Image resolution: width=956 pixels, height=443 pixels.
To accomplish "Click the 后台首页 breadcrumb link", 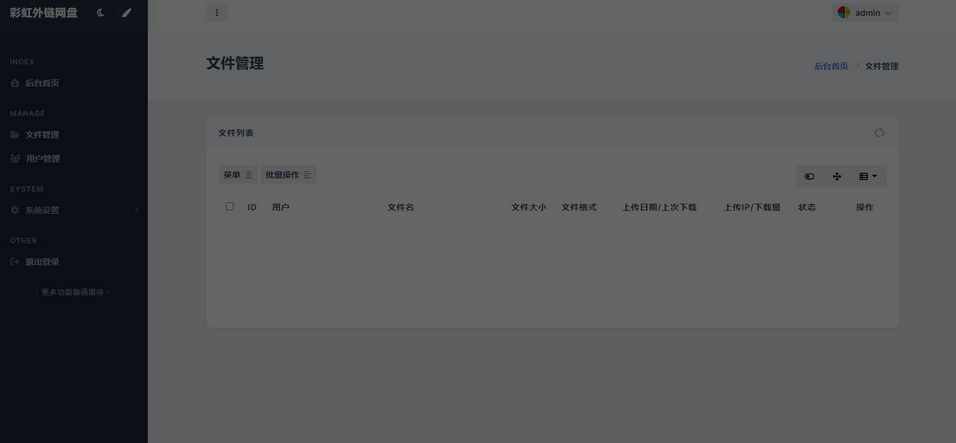I will [831, 66].
